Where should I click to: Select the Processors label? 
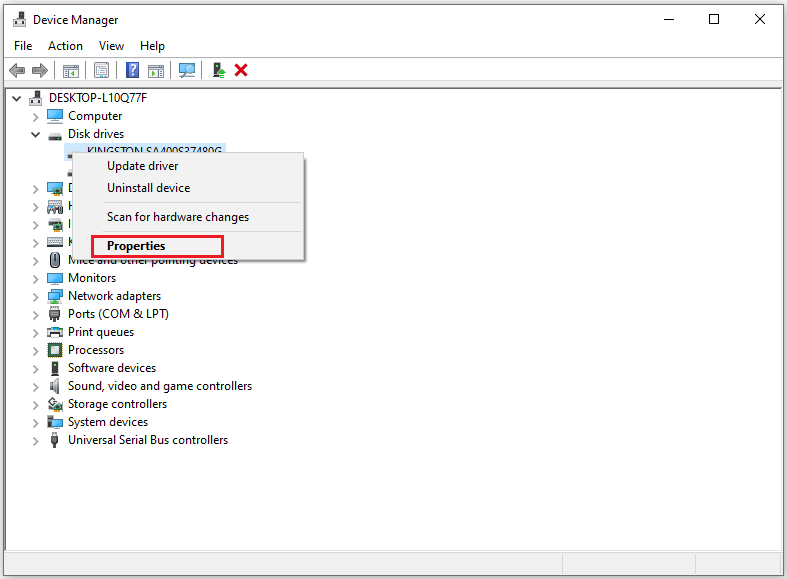click(96, 350)
